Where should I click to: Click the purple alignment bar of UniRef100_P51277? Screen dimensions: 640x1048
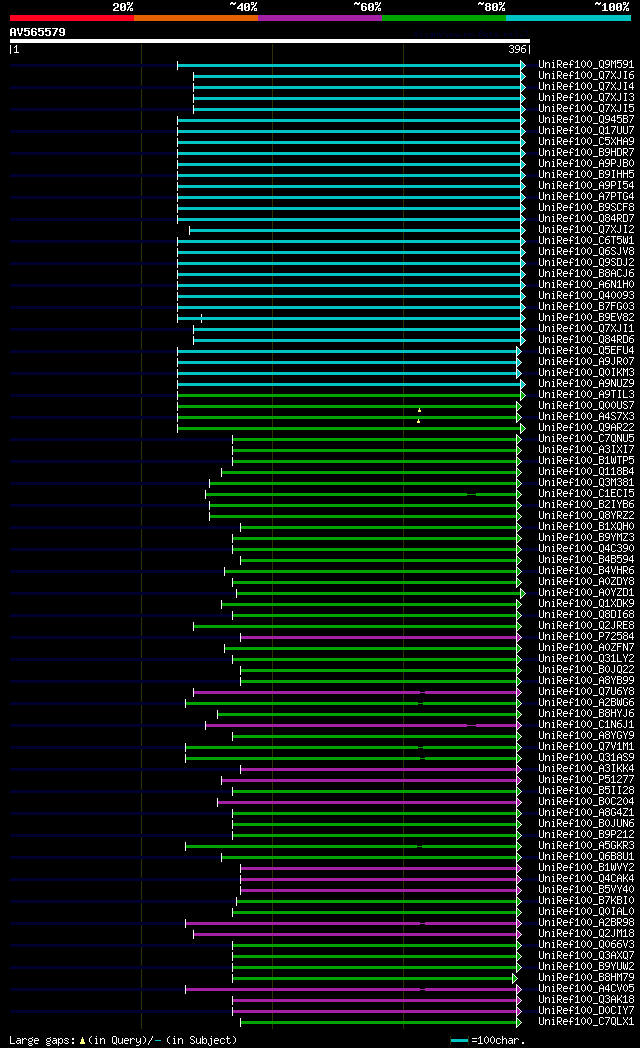click(370, 780)
